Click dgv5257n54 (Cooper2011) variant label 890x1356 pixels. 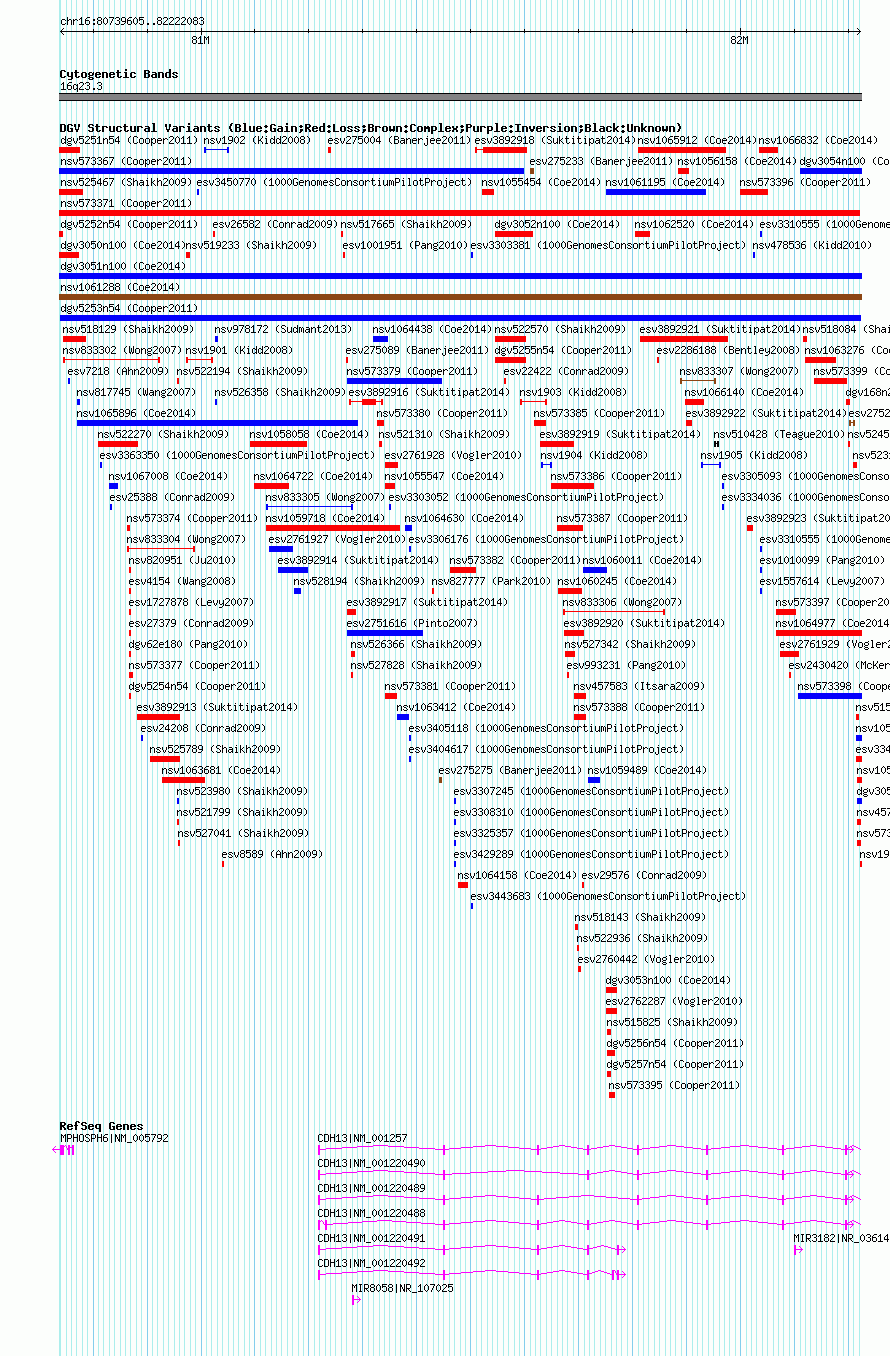pyautogui.click(x=676, y=1064)
